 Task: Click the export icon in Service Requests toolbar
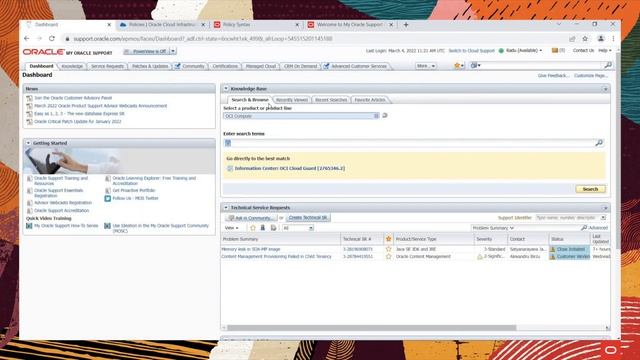click(273, 228)
